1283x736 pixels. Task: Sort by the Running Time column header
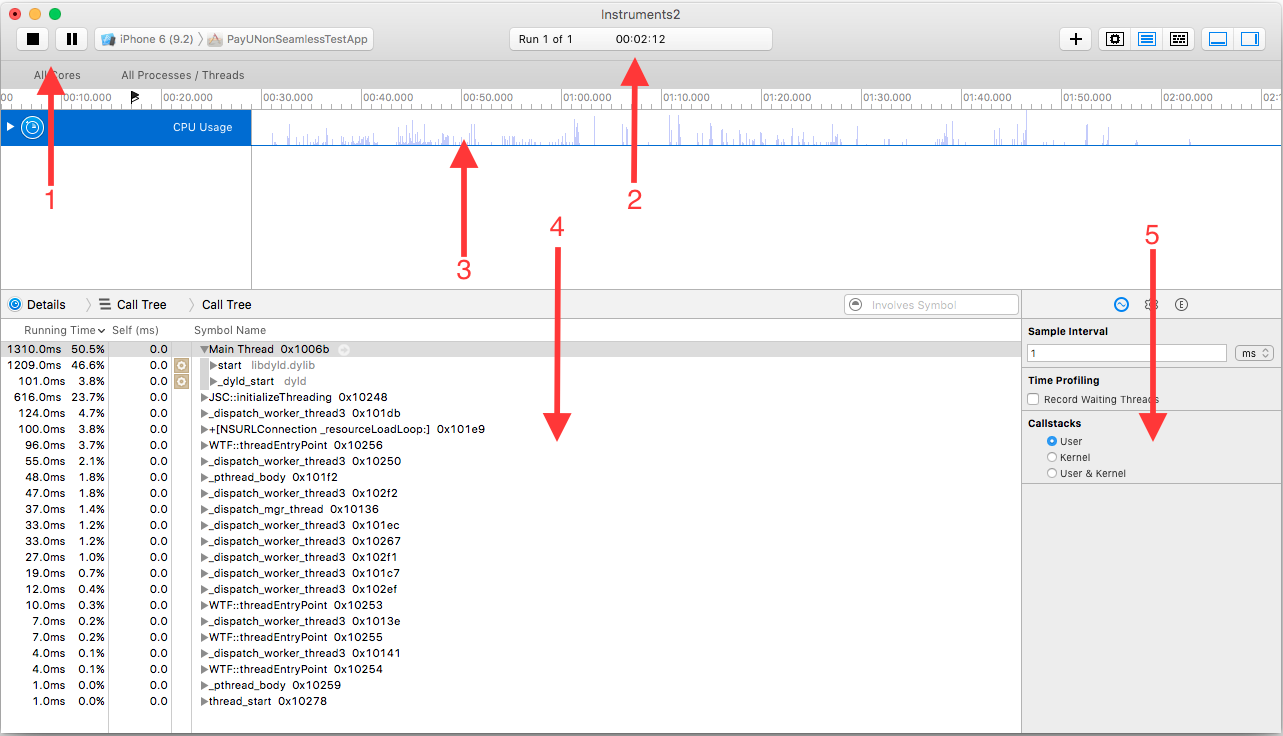click(x=60, y=330)
